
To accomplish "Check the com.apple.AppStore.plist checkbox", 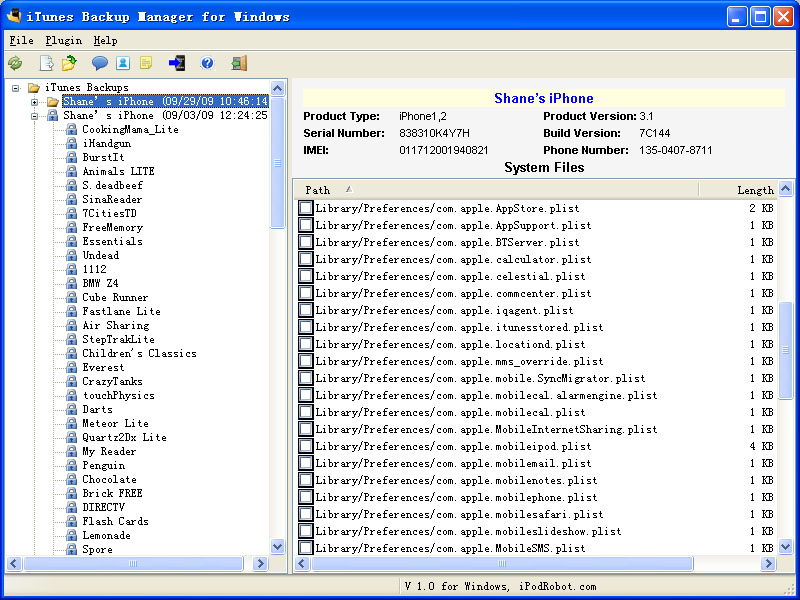I will click(306, 208).
